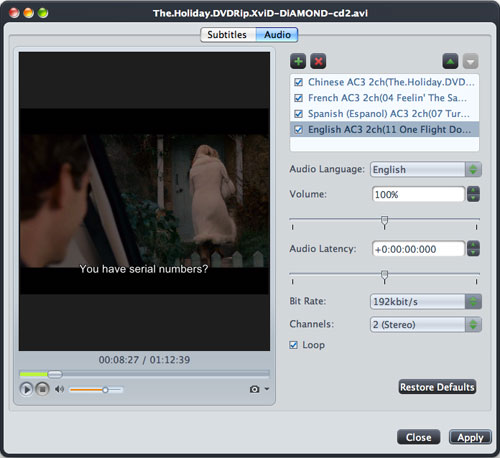Take a snapshot with the camera icon

[x=254, y=389]
